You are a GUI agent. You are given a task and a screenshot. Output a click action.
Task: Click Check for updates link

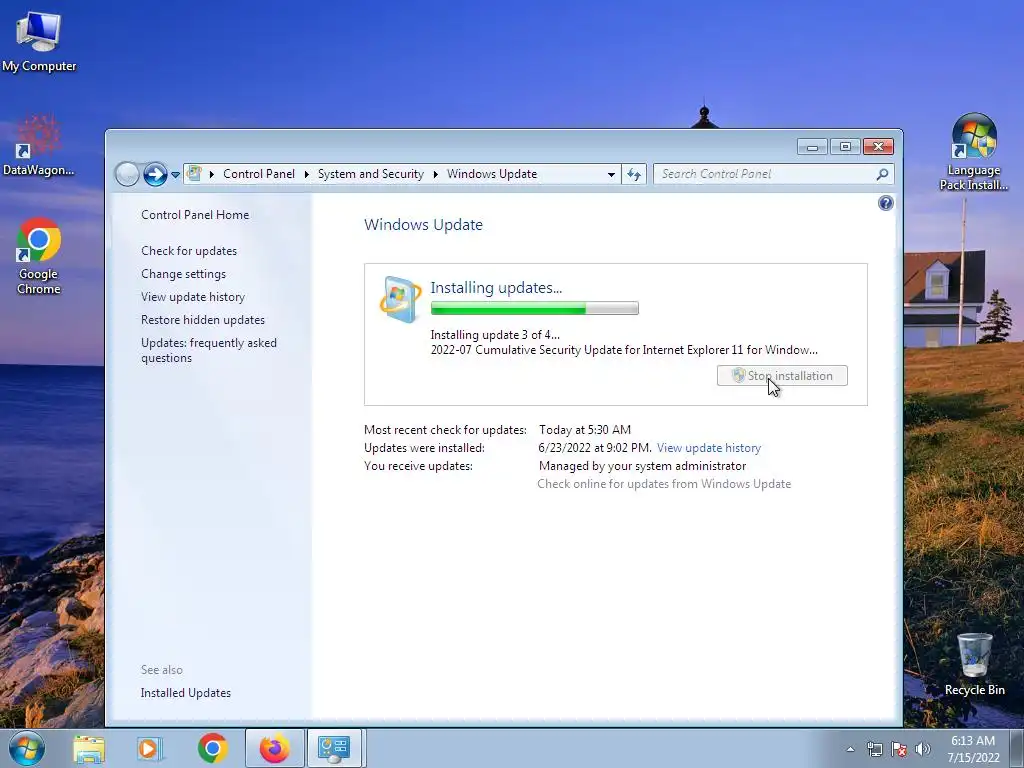coord(189,251)
